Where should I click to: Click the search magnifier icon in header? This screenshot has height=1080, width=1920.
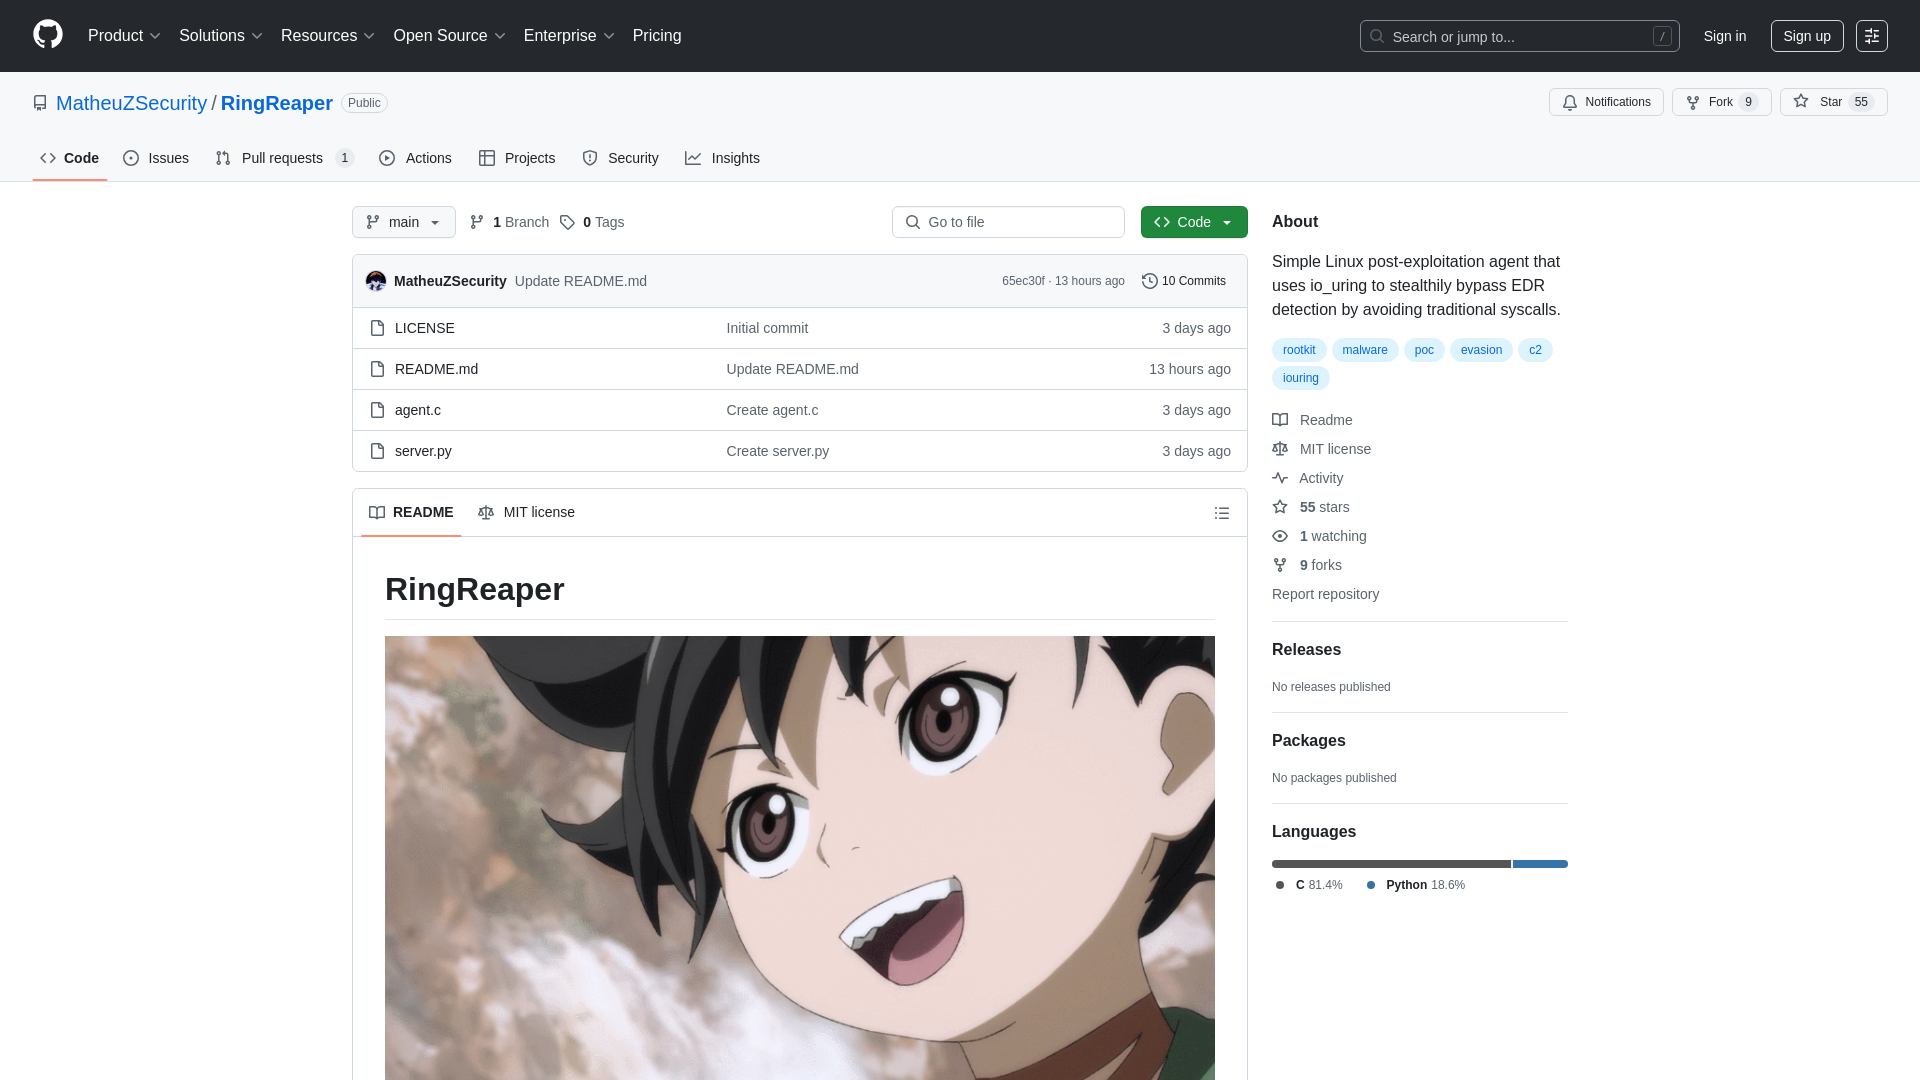[1377, 36]
